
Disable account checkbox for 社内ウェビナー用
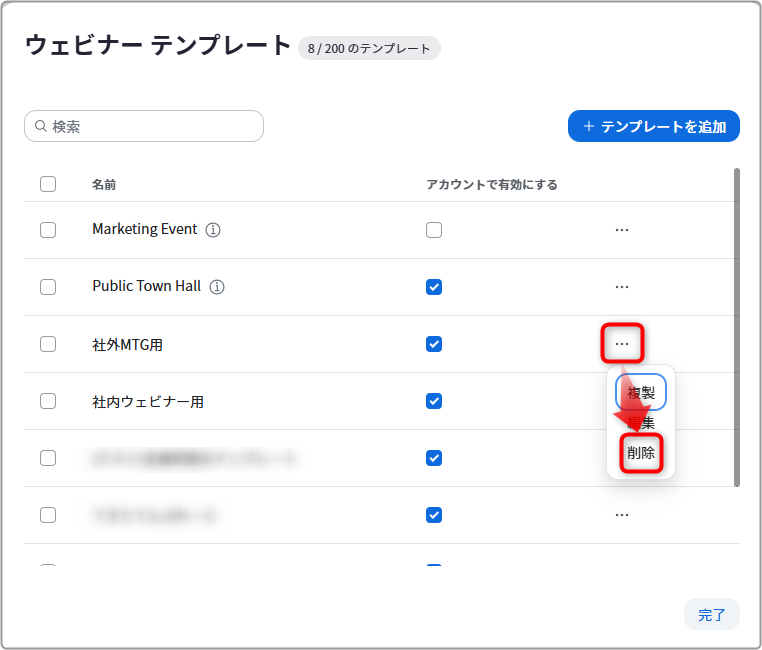tap(434, 401)
